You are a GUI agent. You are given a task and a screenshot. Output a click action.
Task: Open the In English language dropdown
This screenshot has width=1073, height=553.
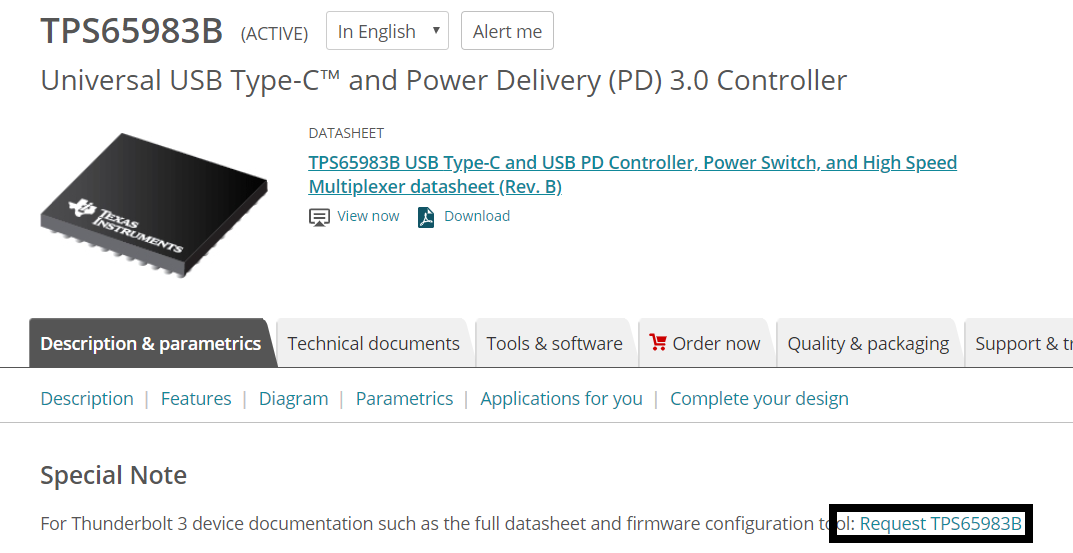pos(387,31)
